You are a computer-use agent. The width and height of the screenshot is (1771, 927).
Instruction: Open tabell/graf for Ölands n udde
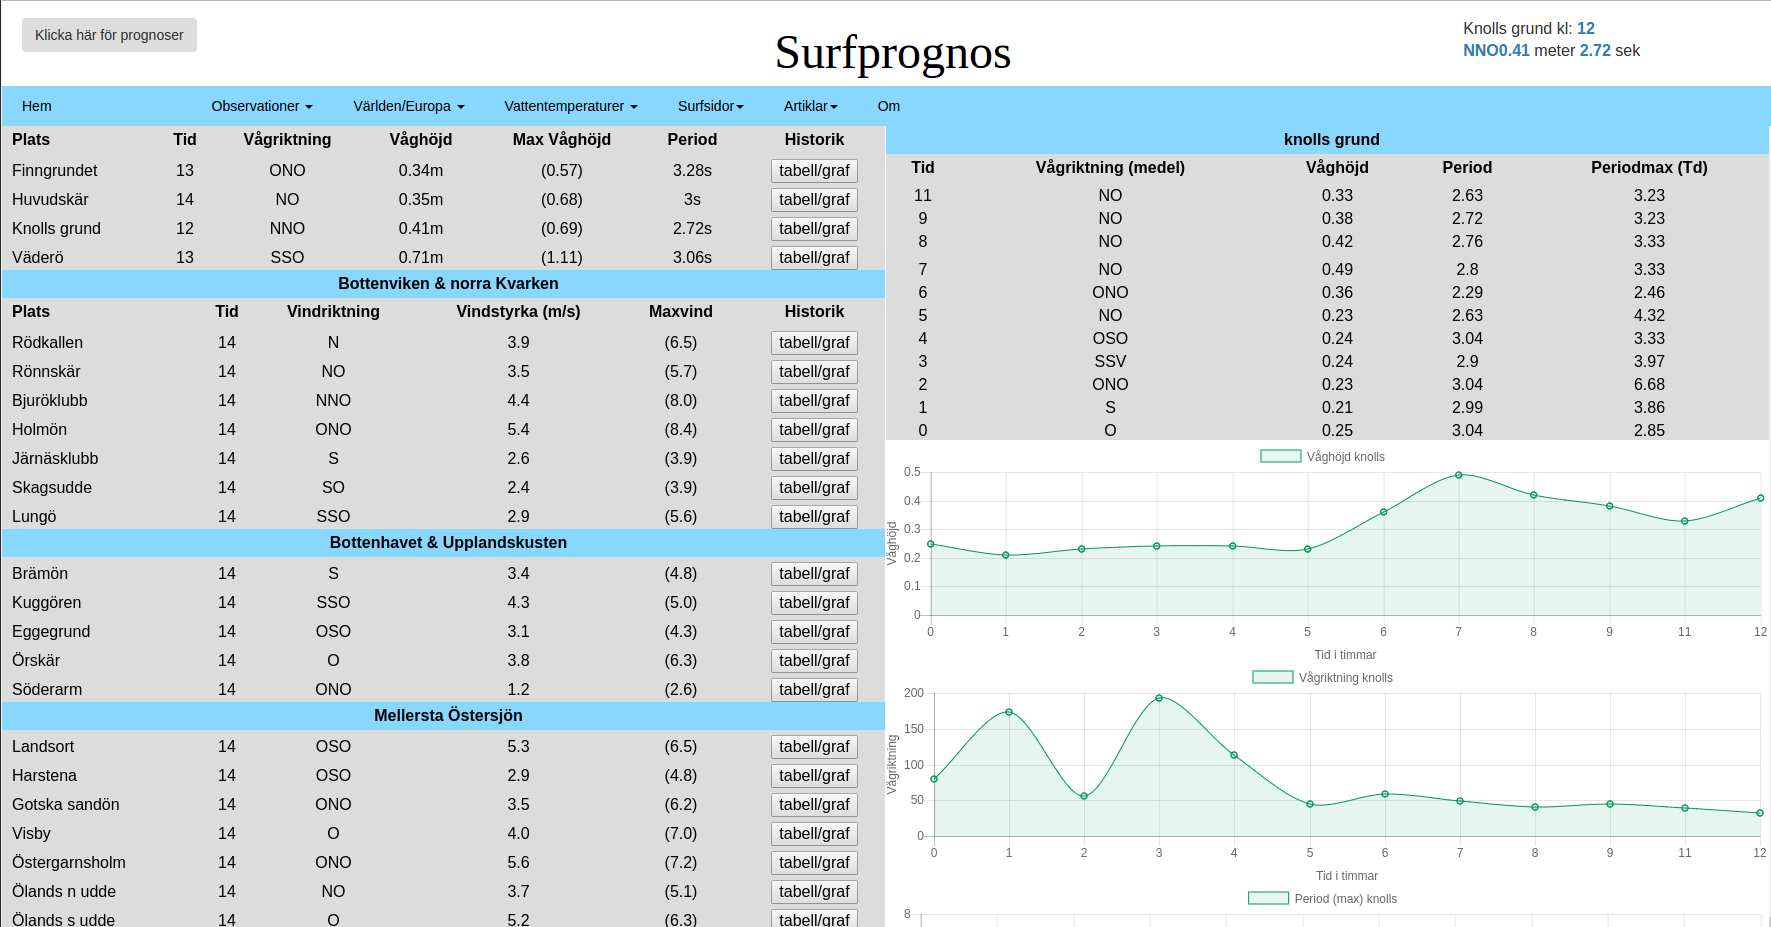(814, 892)
